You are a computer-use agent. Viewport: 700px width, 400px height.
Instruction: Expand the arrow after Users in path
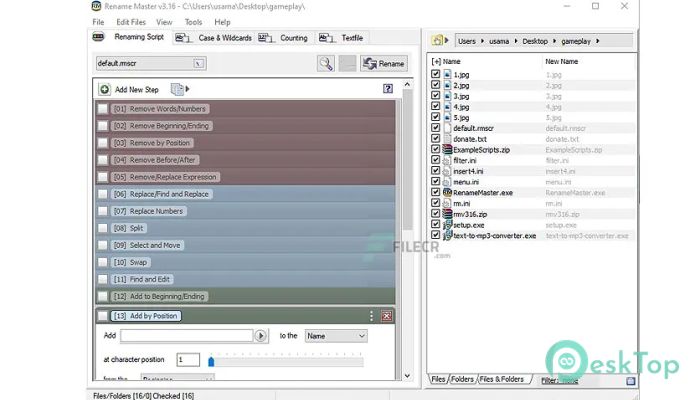point(482,41)
